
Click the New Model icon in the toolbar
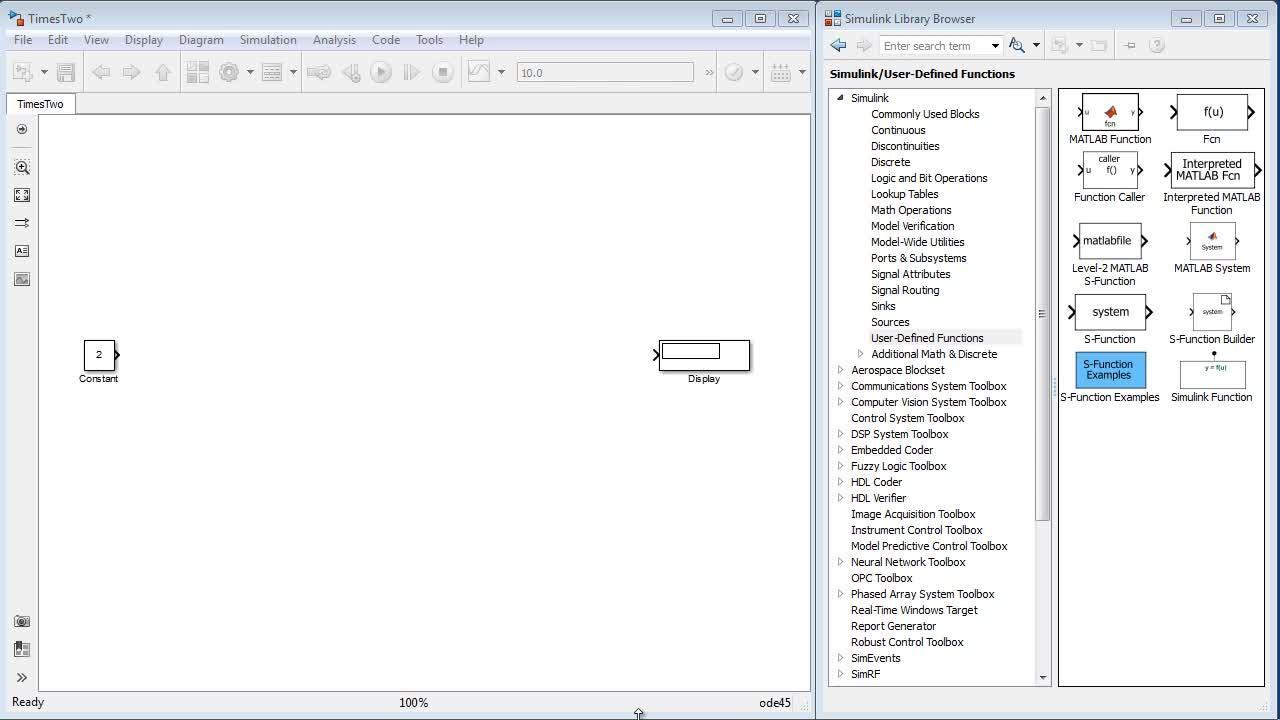click(x=23, y=72)
